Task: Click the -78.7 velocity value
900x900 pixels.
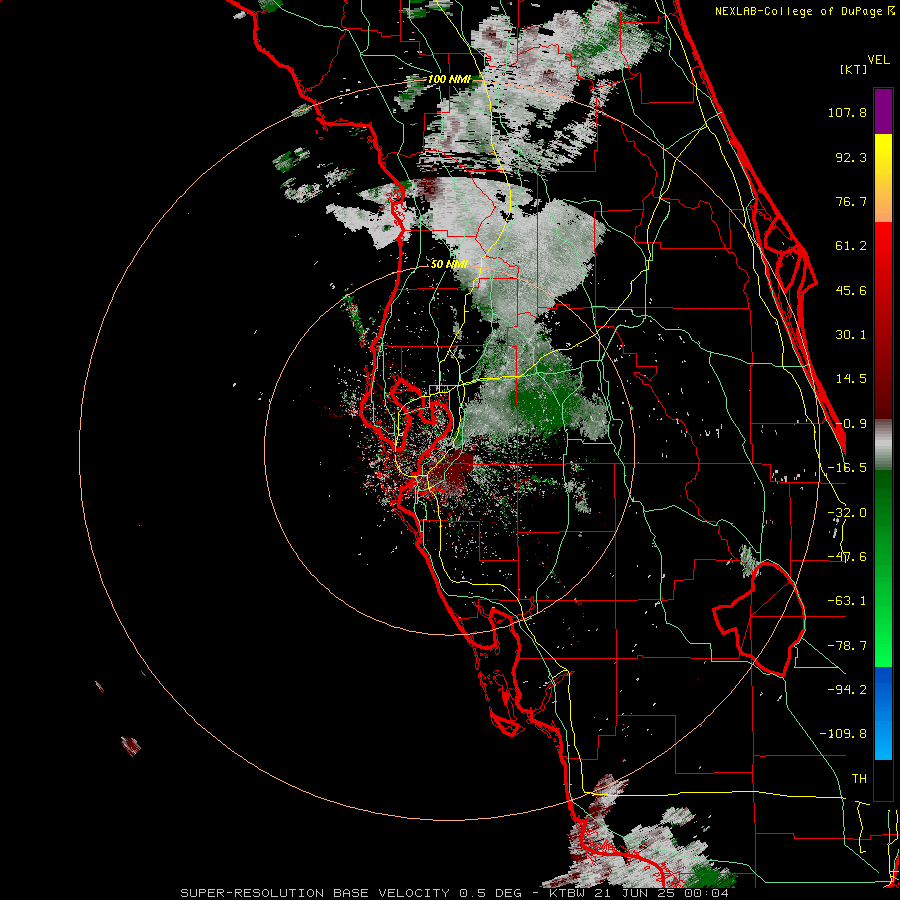Action: point(847,646)
